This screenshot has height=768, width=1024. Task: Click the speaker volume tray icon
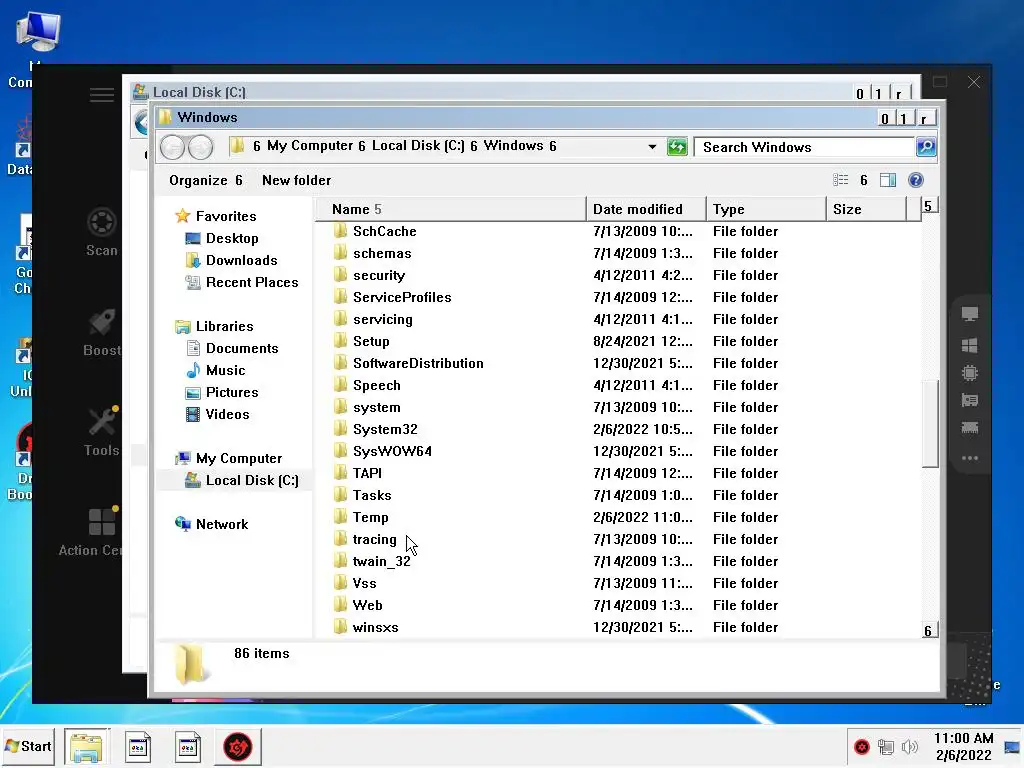909,746
